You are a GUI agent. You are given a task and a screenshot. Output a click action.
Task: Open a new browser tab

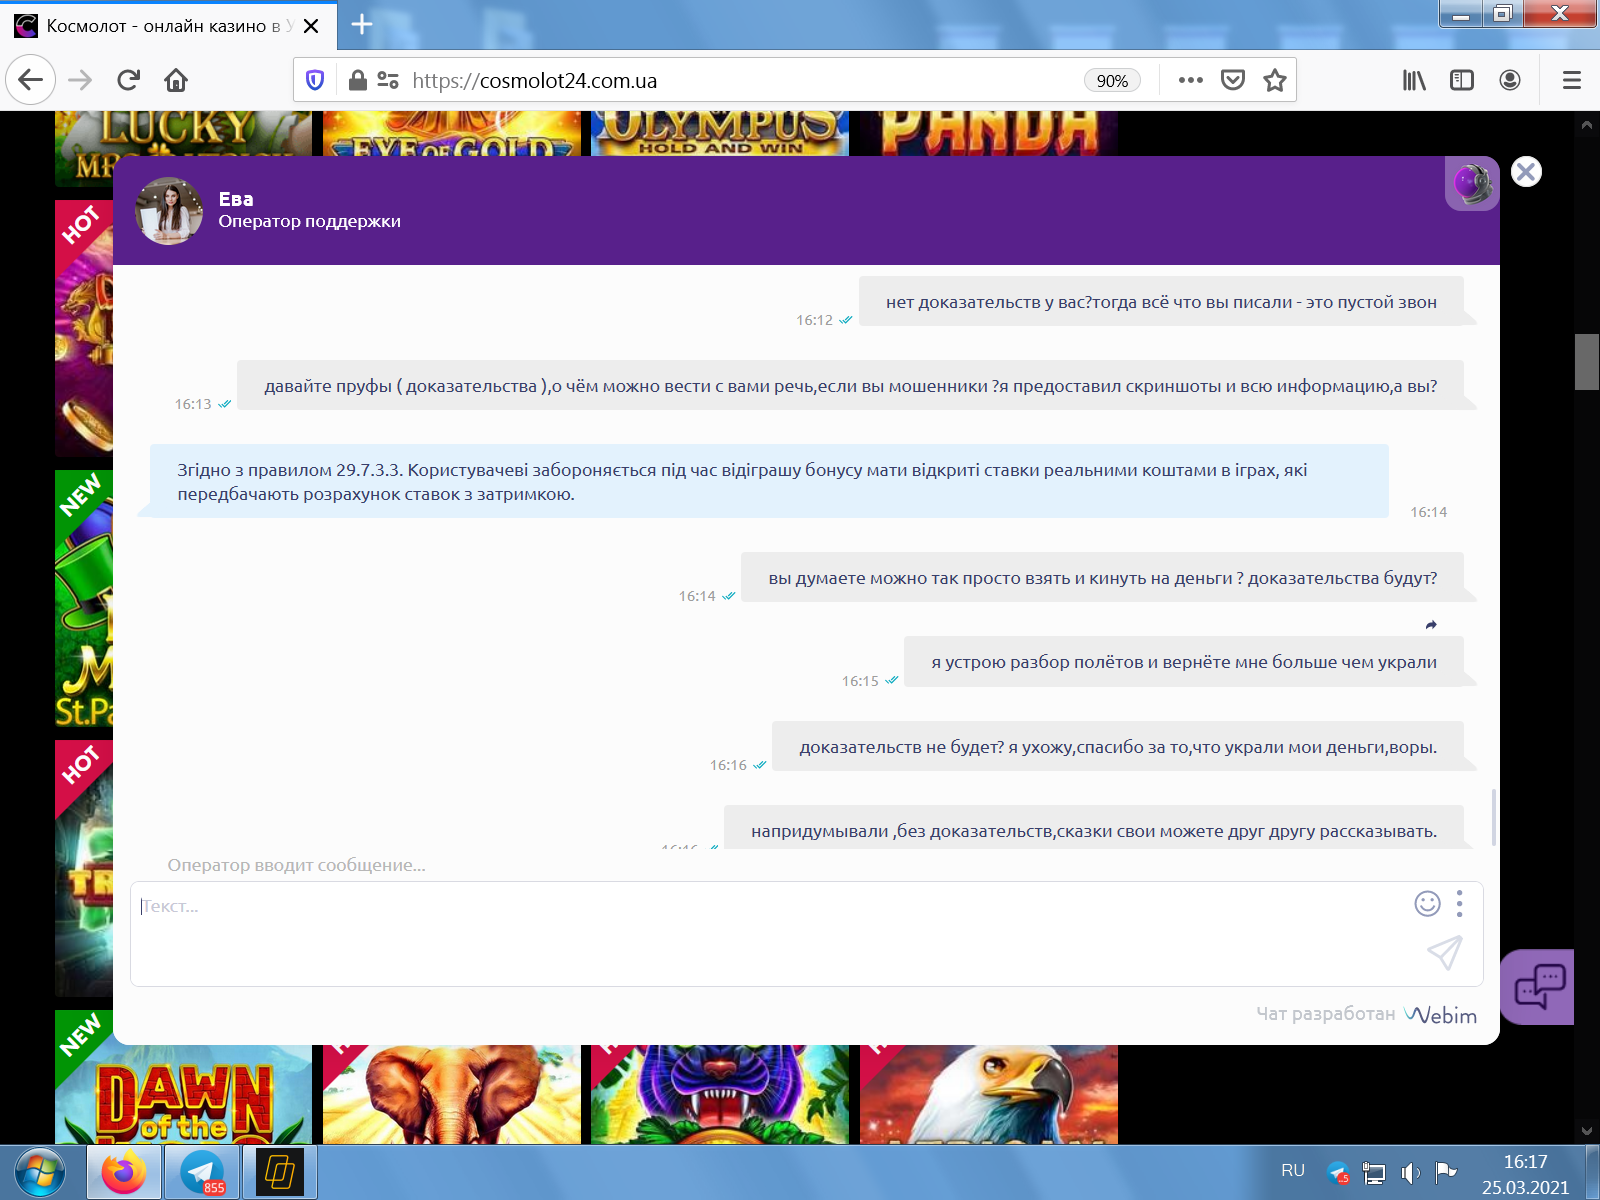point(362,25)
